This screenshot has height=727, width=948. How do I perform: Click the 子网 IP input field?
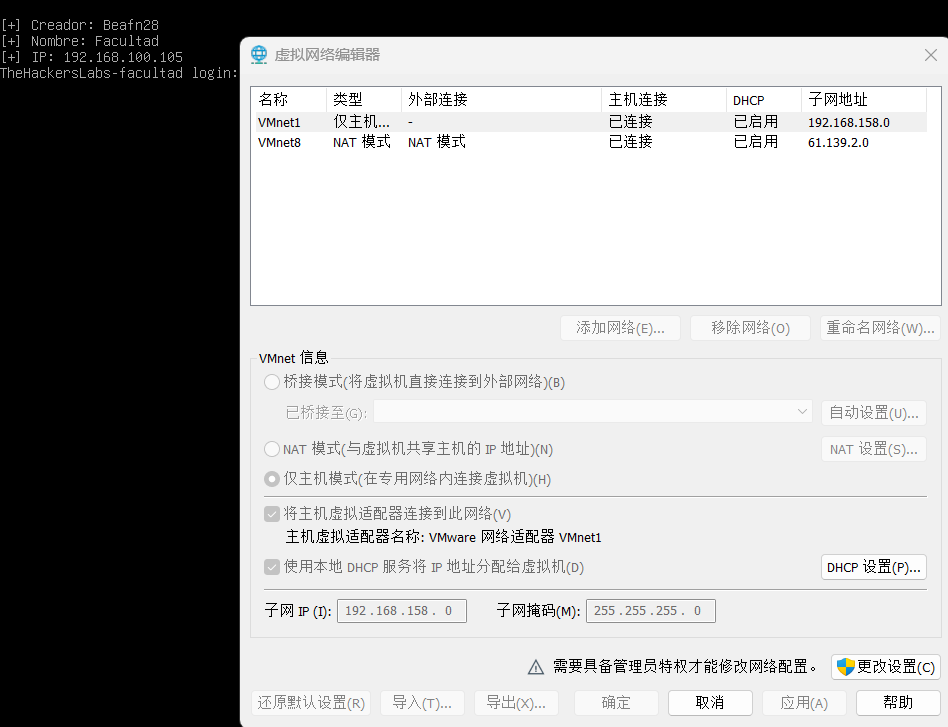pyautogui.click(x=401, y=610)
